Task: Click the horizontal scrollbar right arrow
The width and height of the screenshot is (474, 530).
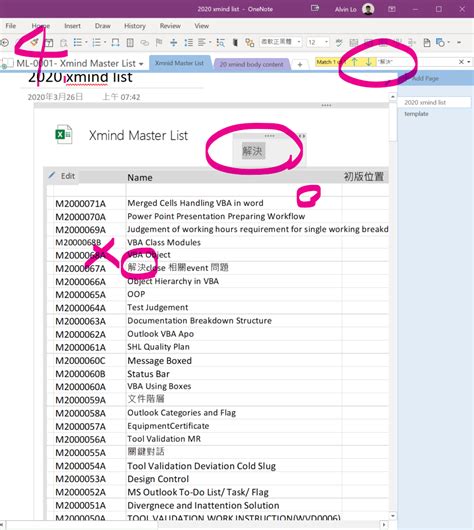Action: pos(384,525)
